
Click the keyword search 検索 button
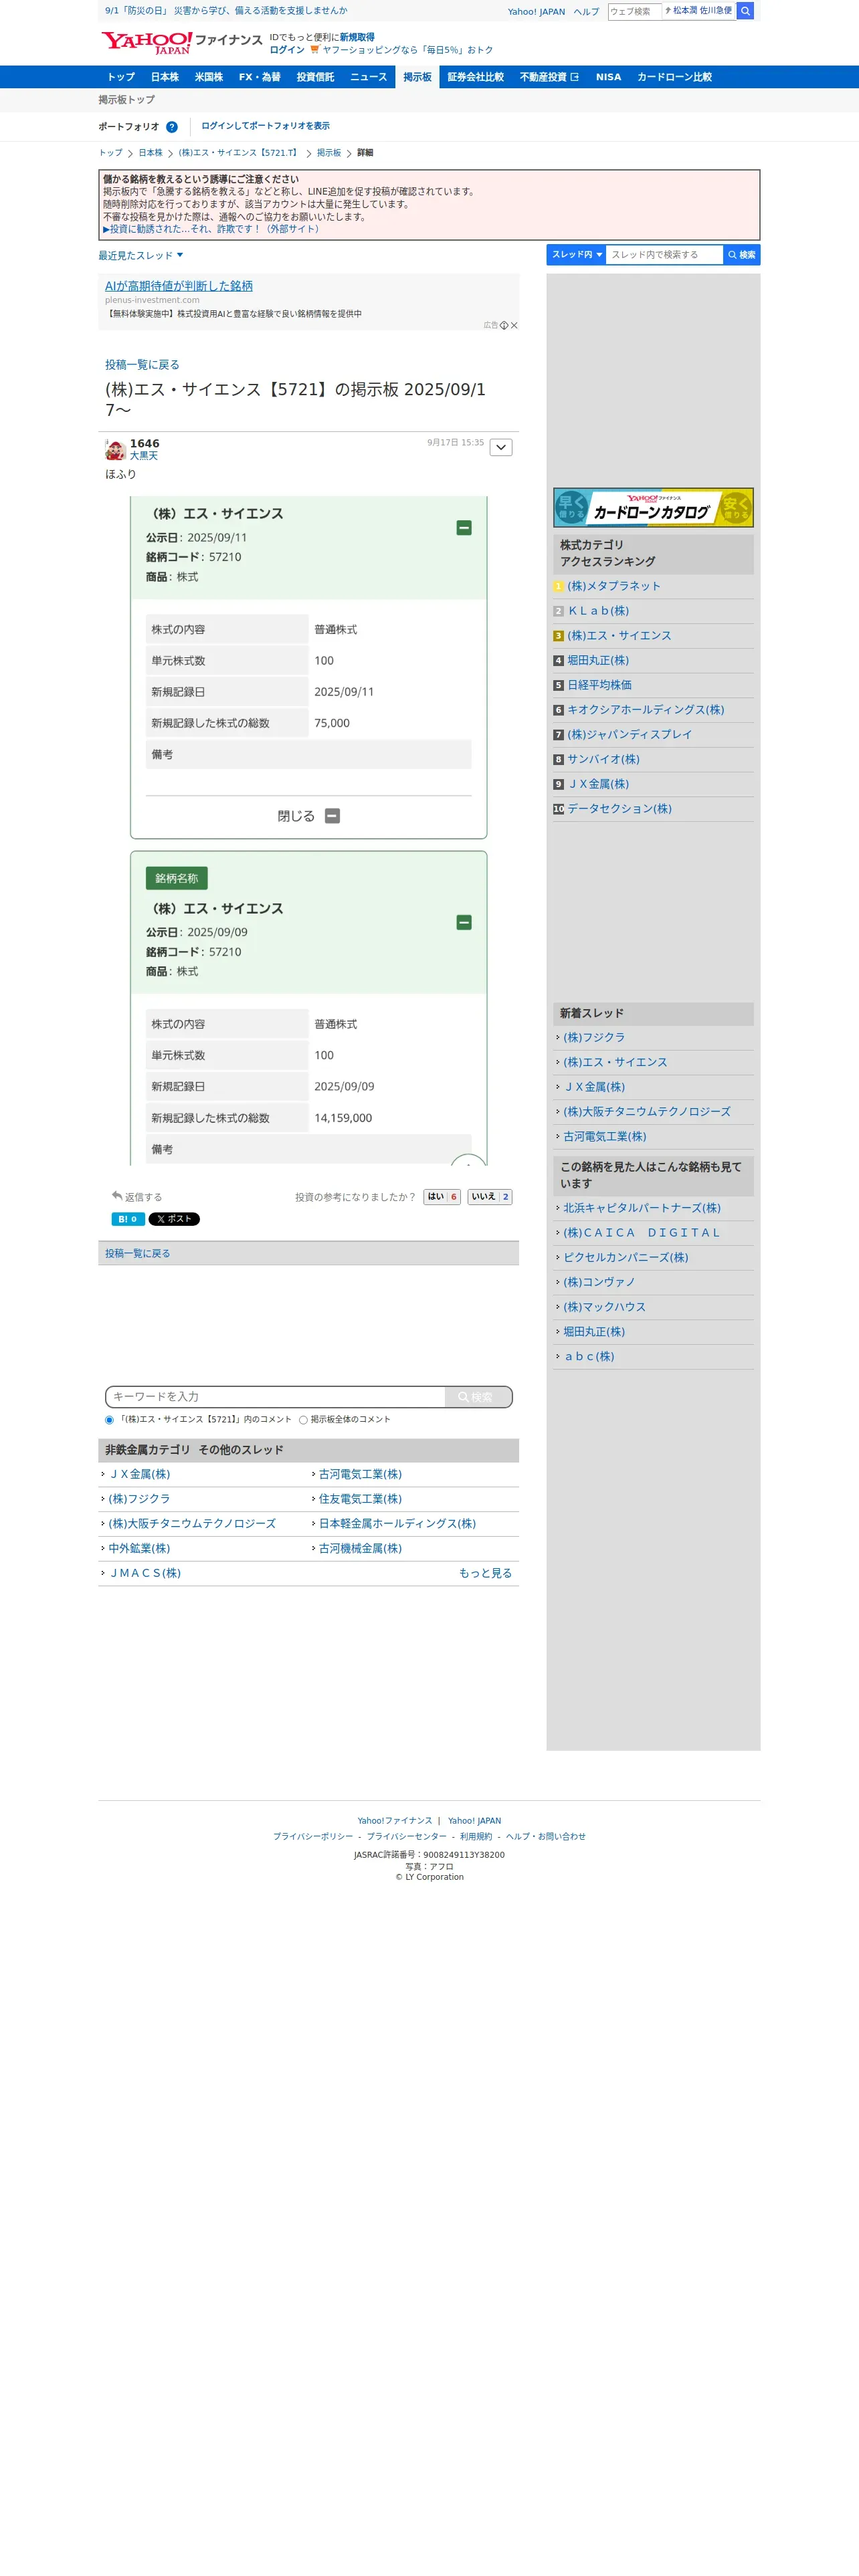(x=476, y=1397)
